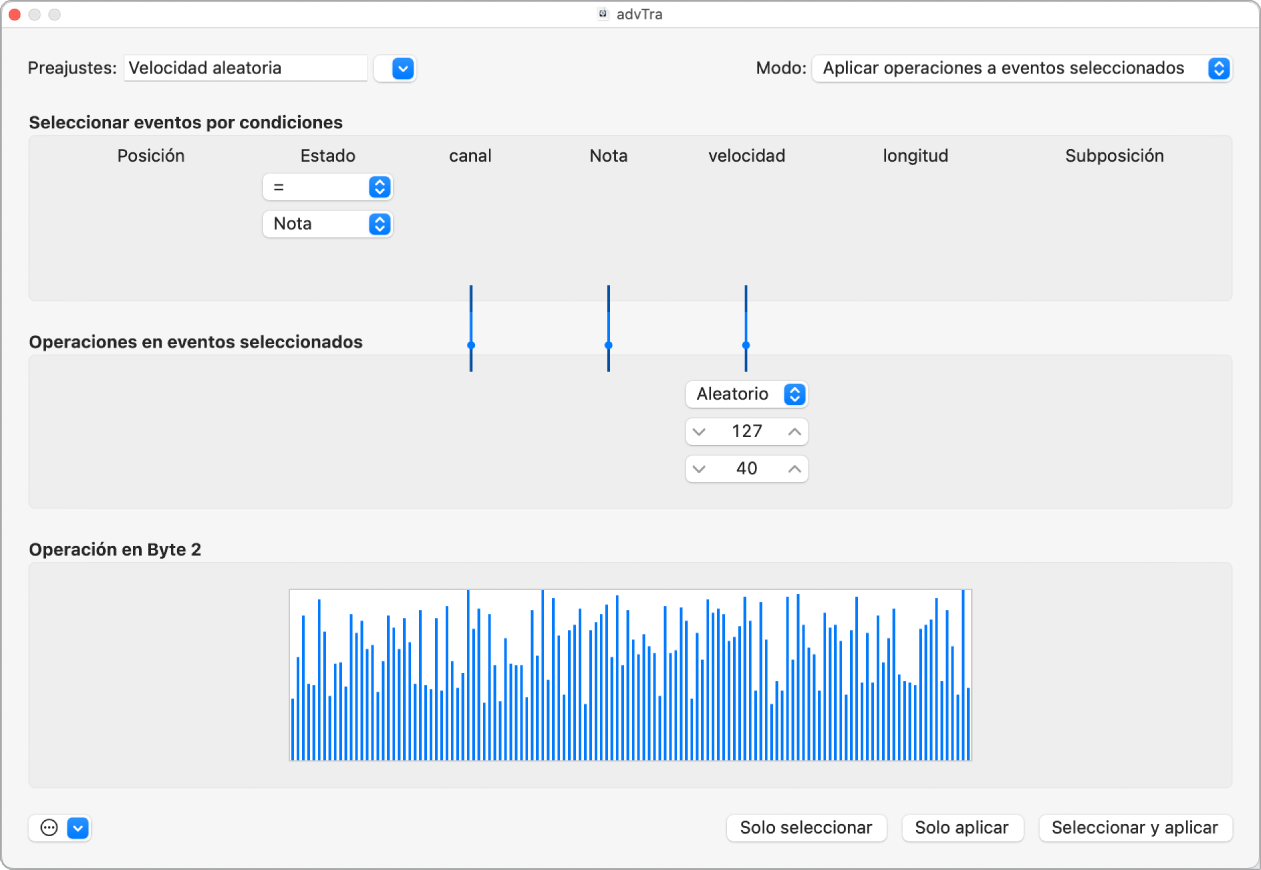Decrease the 127 value with down arrow
This screenshot has height=870, width=1261.
(699, 432)
